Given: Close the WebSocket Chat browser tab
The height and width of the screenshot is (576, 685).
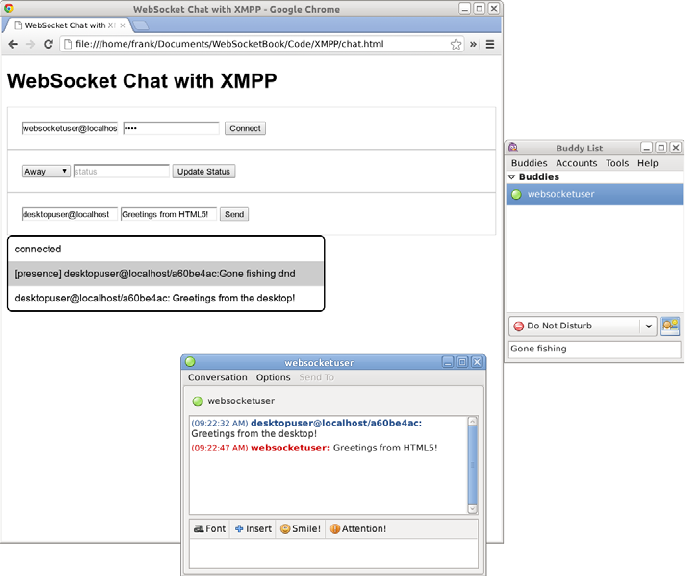Looking at the screenshot, I should [x=123, y=25].
